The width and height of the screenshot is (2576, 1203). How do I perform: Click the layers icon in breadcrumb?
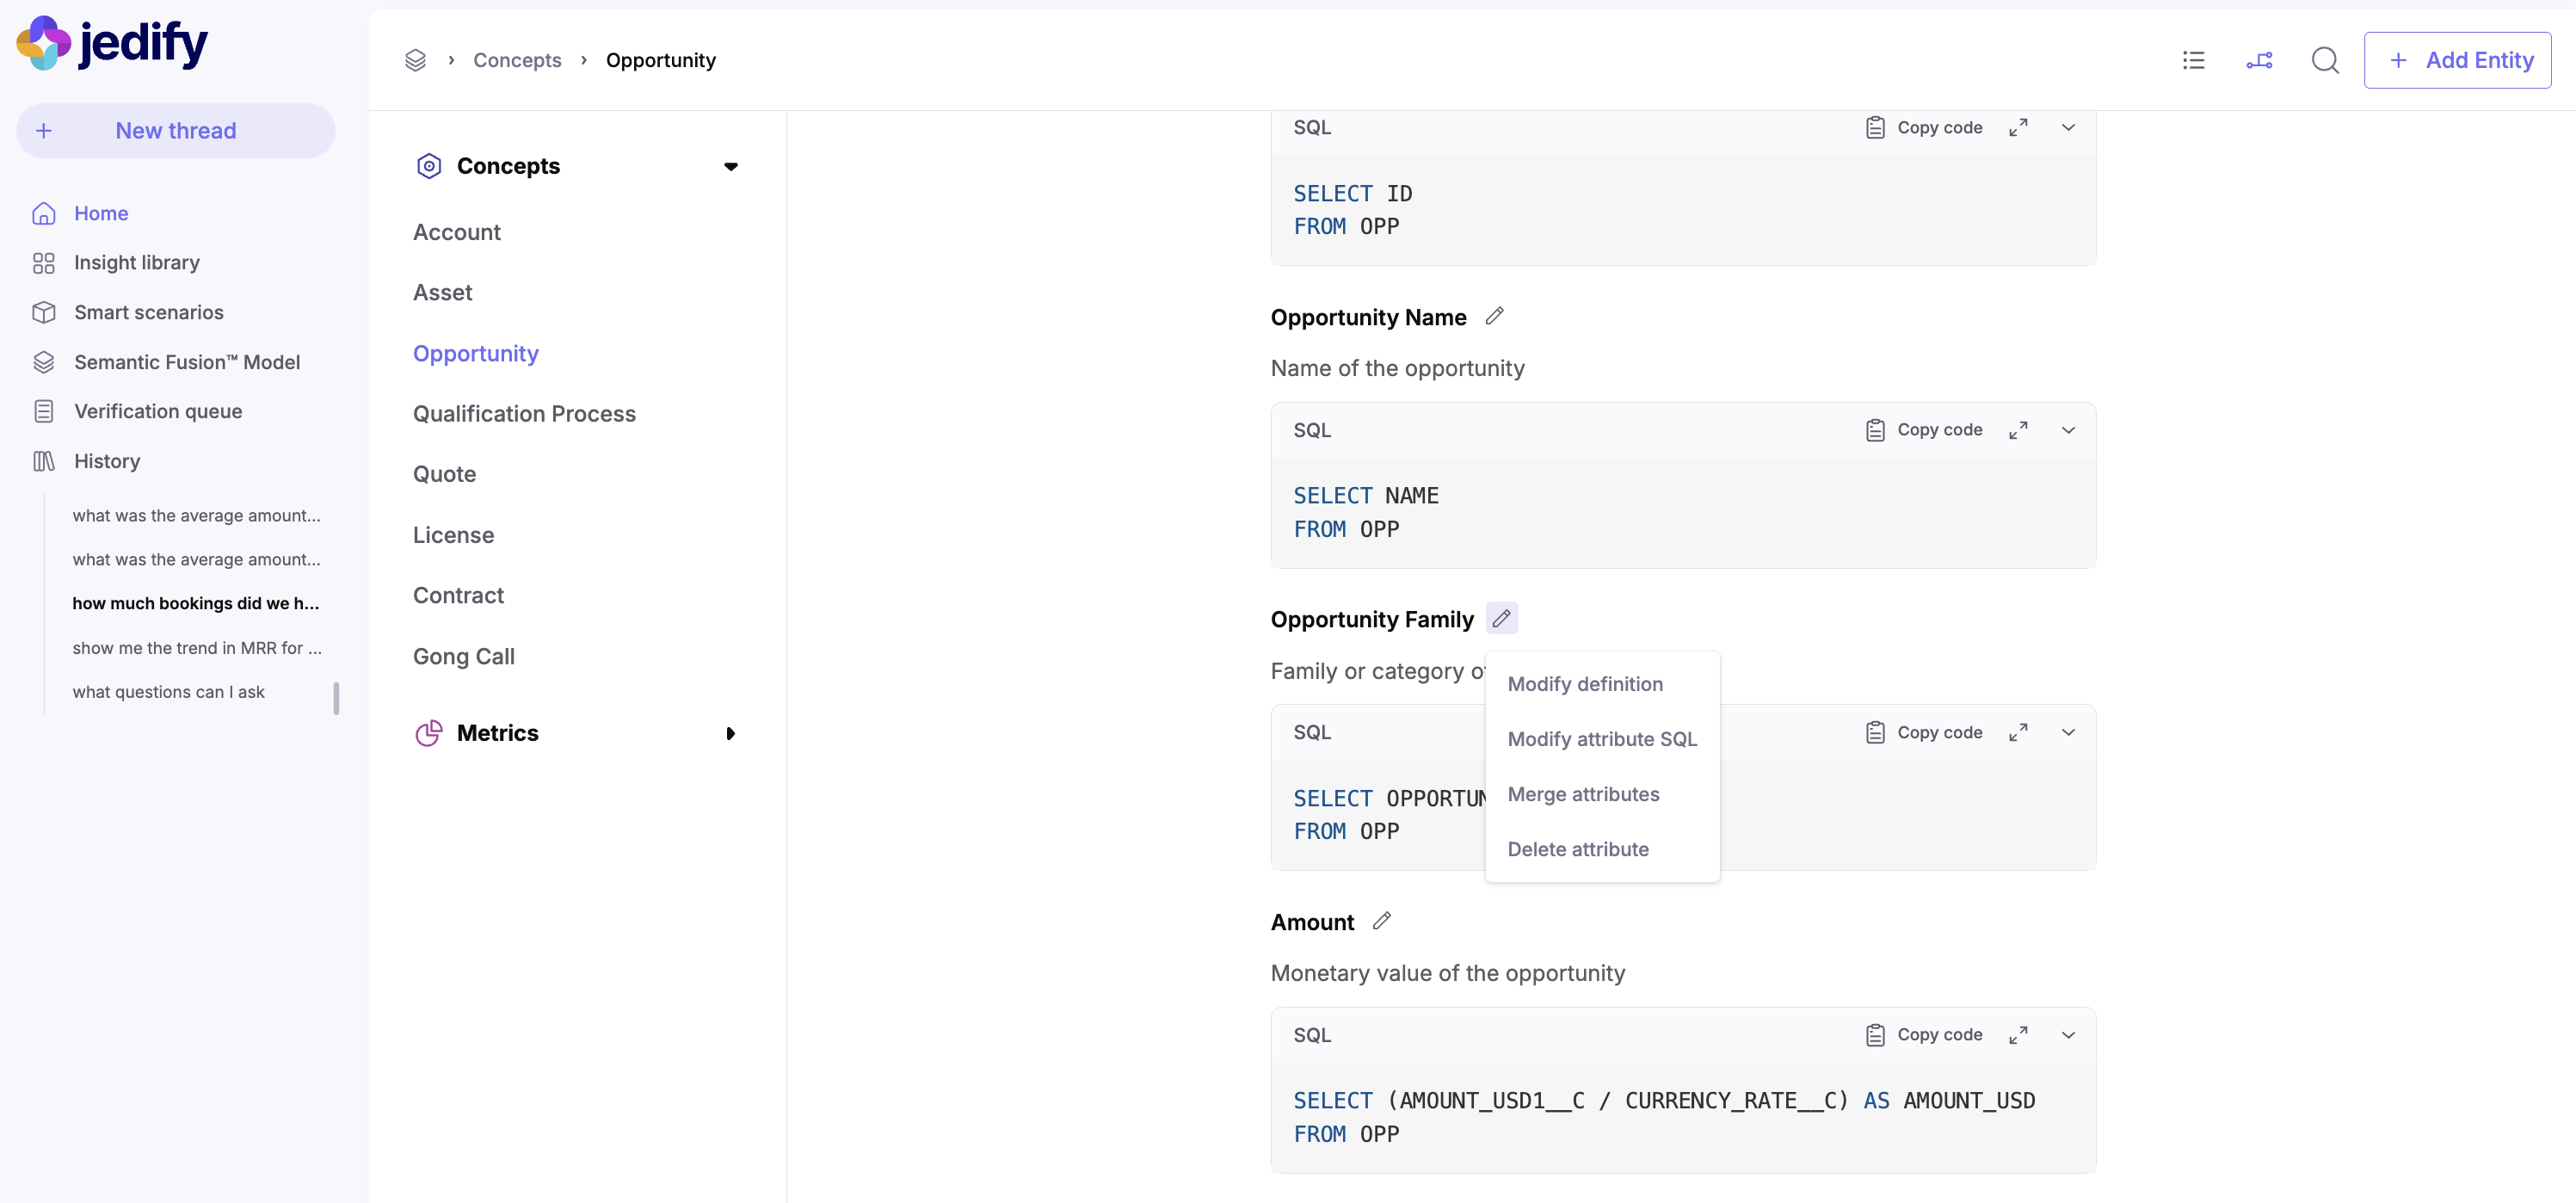point(415,60)
